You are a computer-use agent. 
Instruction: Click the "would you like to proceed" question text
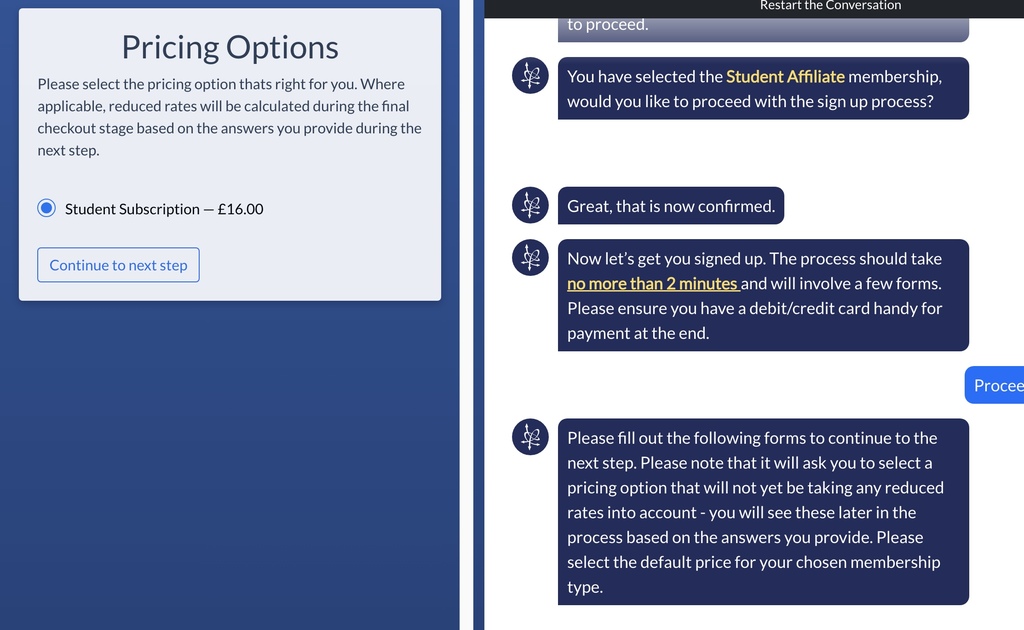point(750,101)
